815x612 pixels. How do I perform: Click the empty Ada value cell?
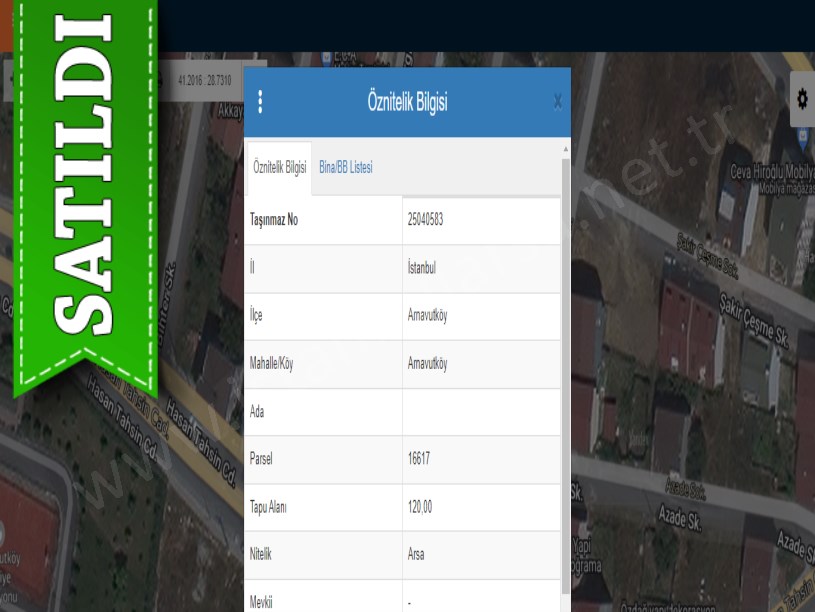pyautogui.click(x=480, y=412)
